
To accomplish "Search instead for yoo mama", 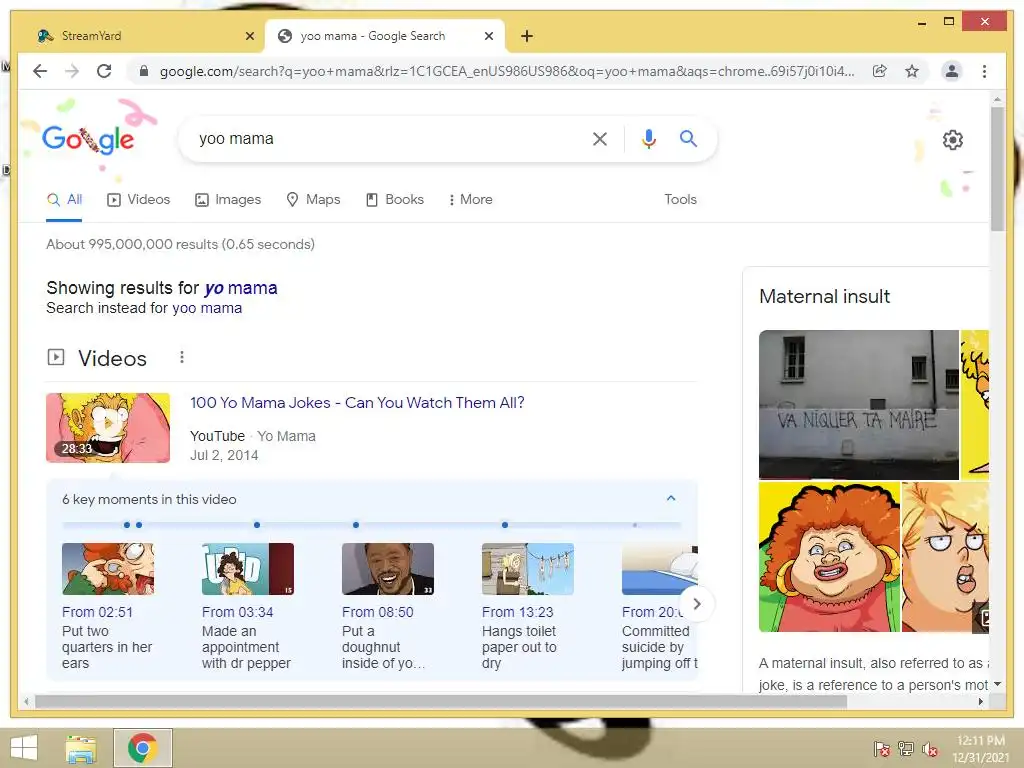I will [207, 308].
